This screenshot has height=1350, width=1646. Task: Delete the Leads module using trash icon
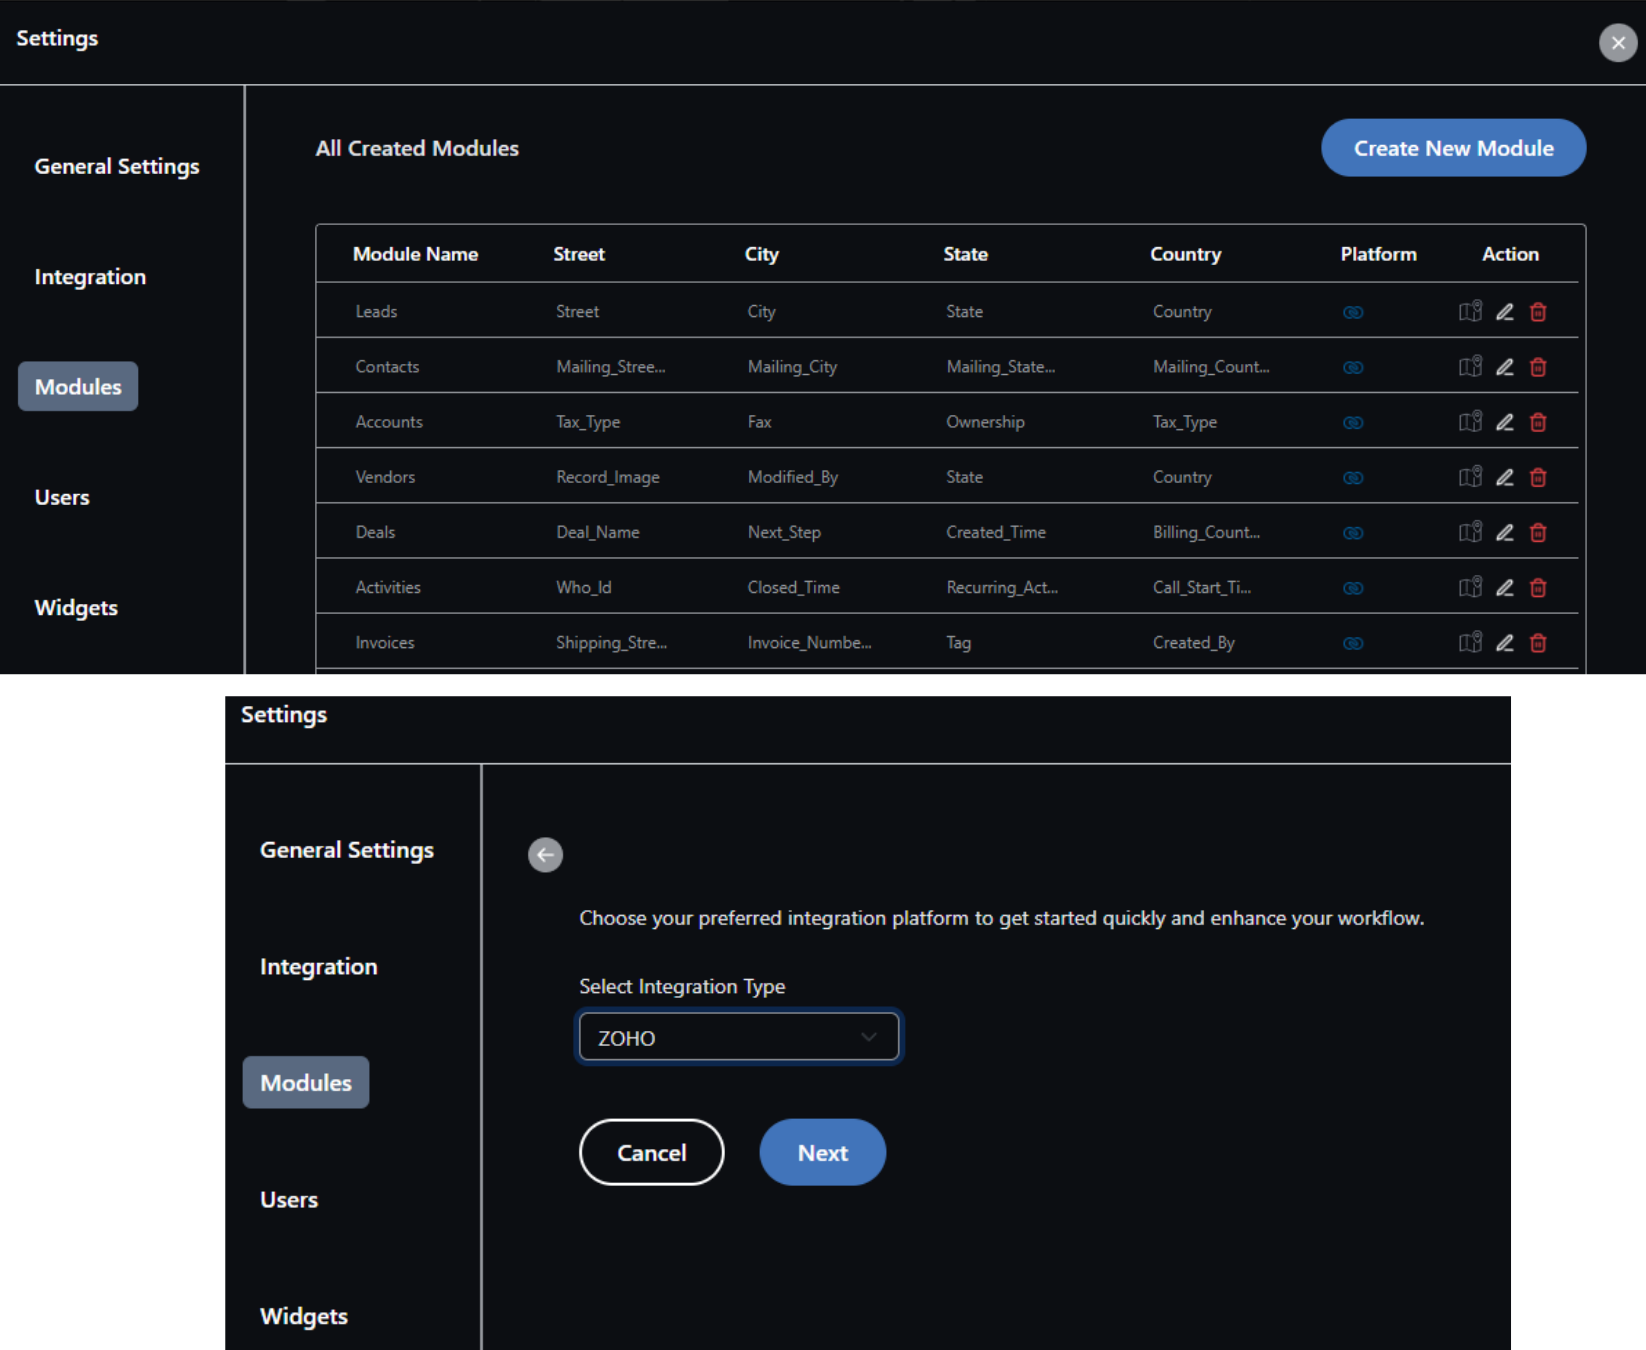pos(1538,312)
